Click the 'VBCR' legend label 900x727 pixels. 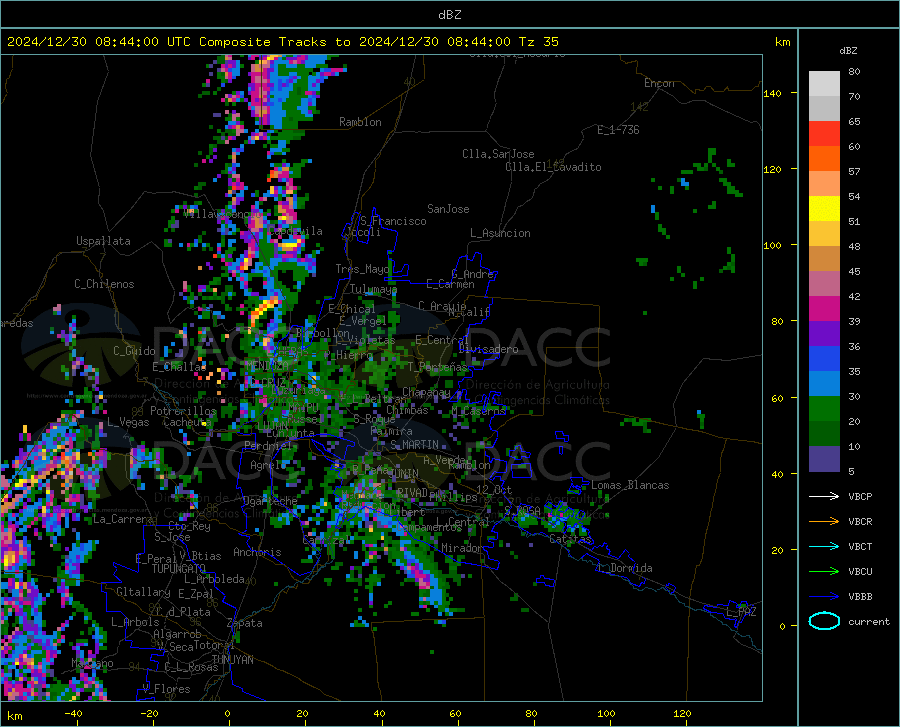pos(860,522)
